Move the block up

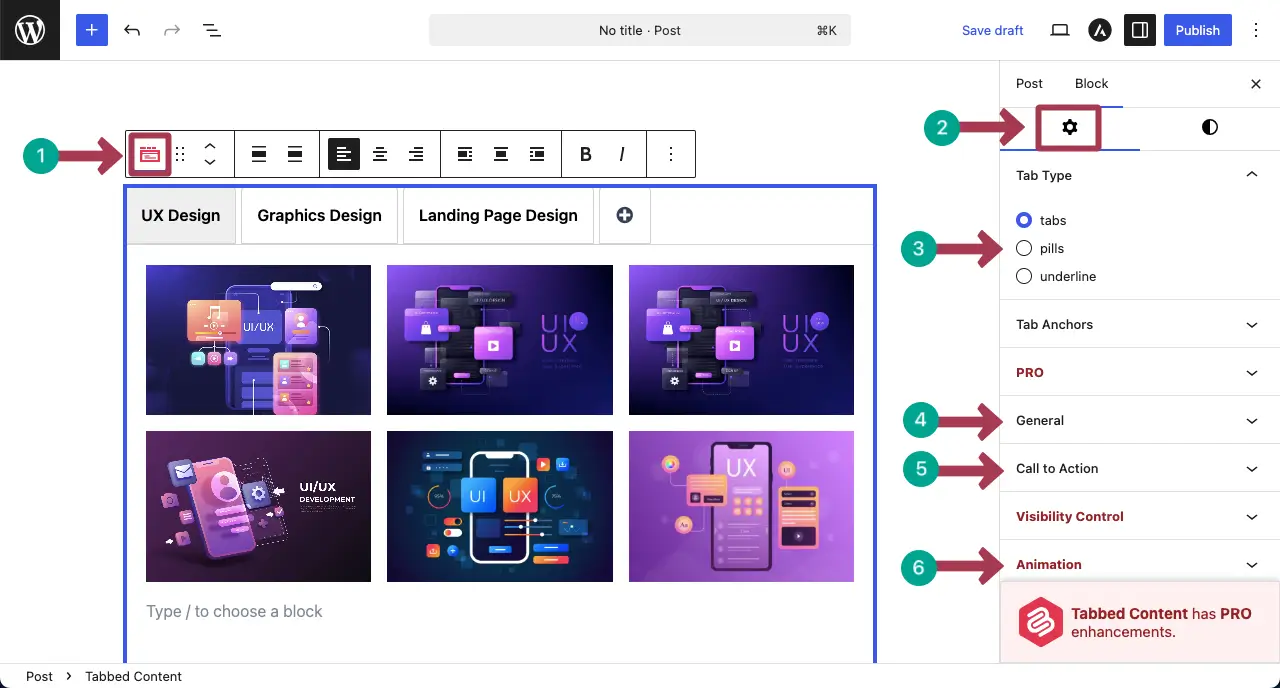pyautogui.click(x=210, y=147)
